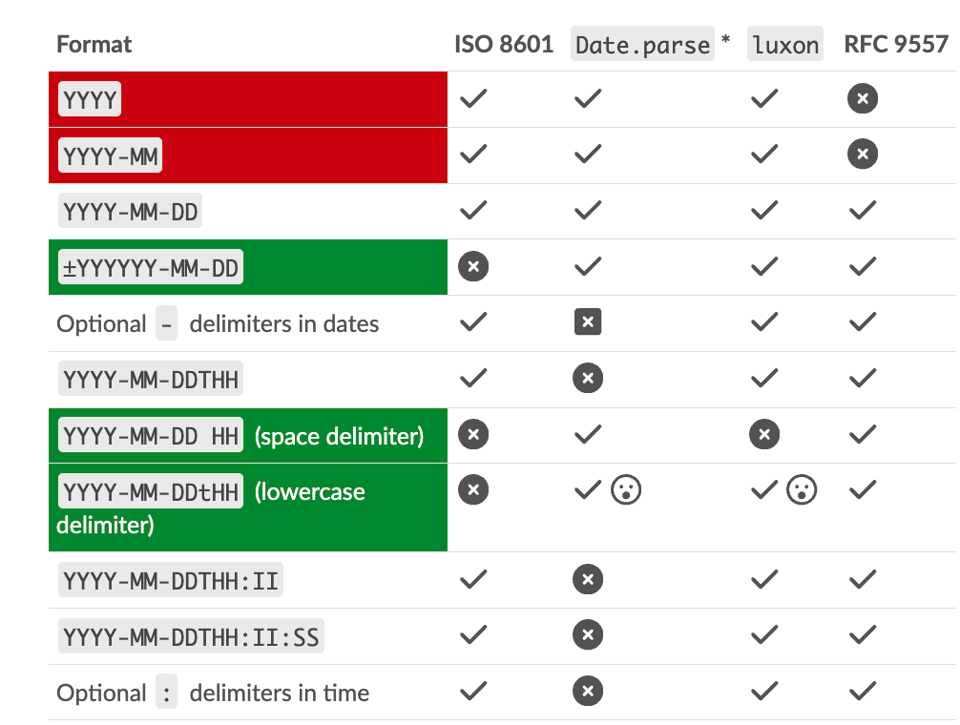
Task: Click the surprised emoji in the Date.parse column
Action: [x=627, y=490]
